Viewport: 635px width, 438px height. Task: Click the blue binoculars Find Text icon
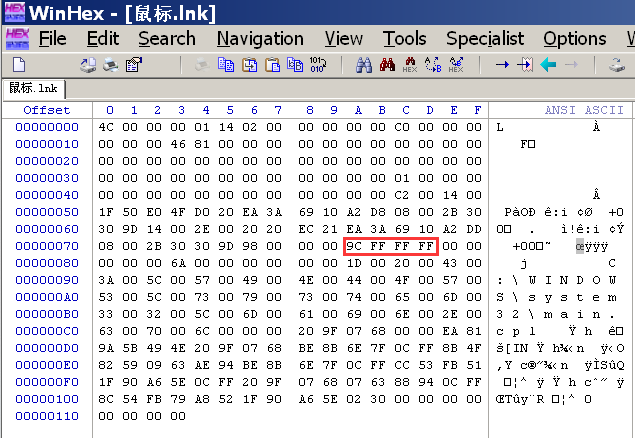point(364,65)
